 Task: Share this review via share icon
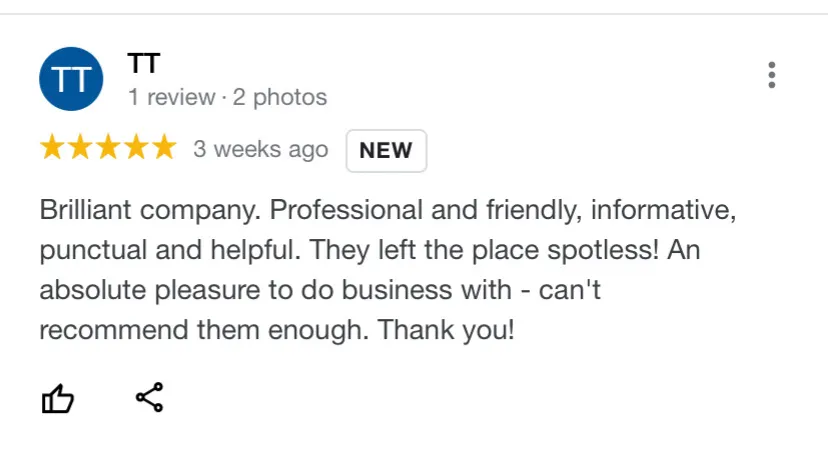(x=149, y=397)
